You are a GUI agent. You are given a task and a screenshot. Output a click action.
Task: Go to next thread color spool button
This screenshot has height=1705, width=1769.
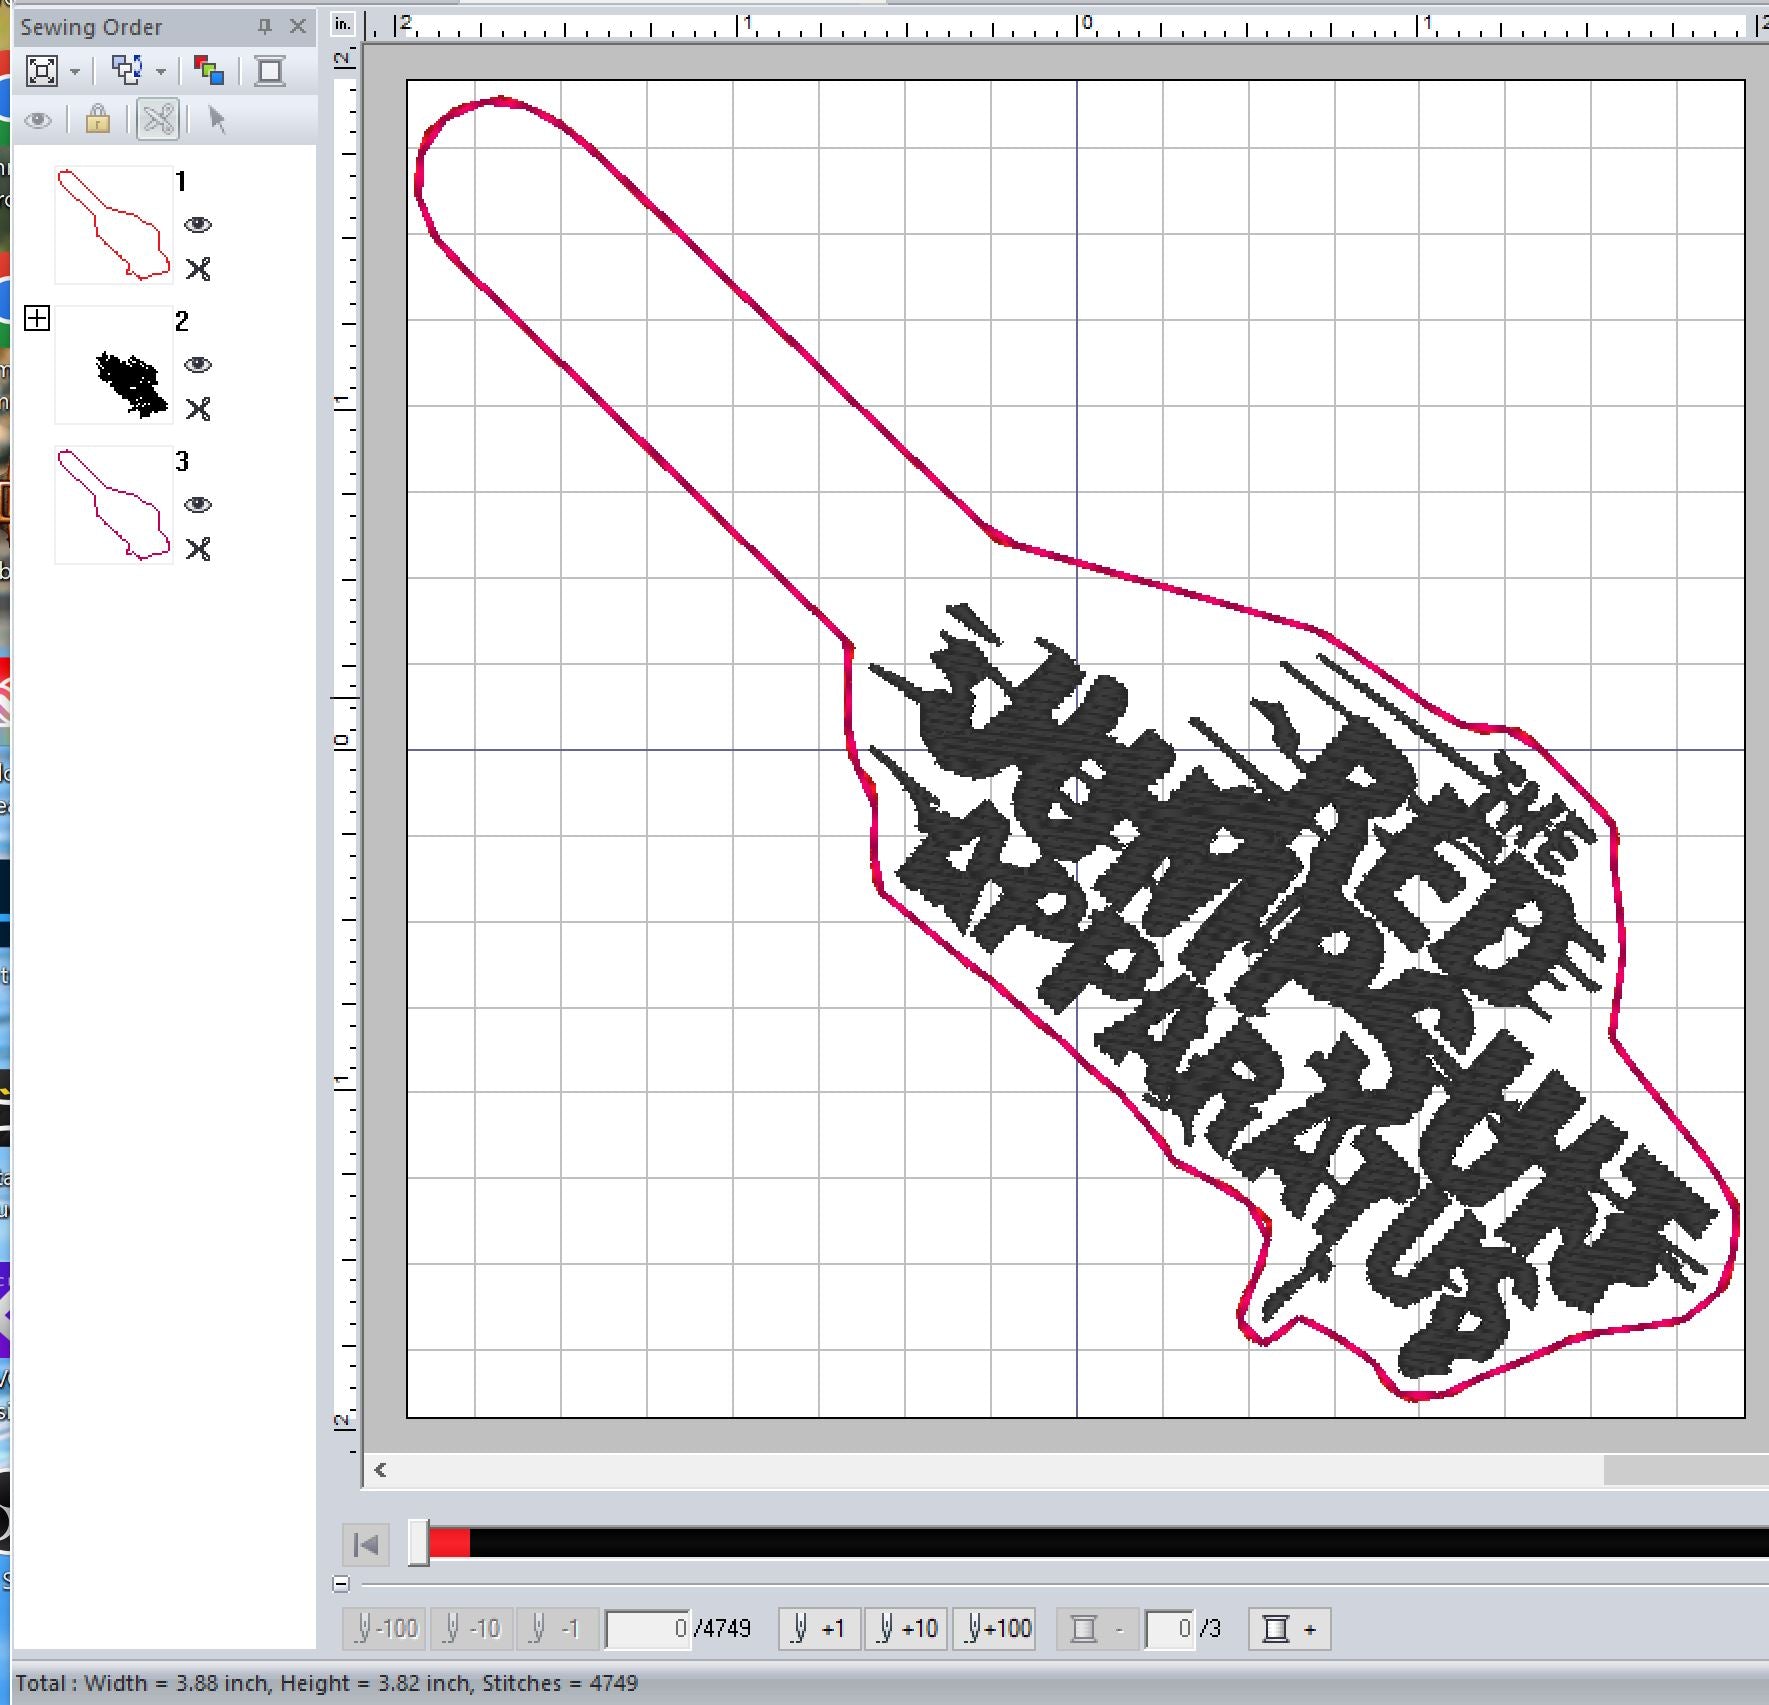pos(1290,1628)
